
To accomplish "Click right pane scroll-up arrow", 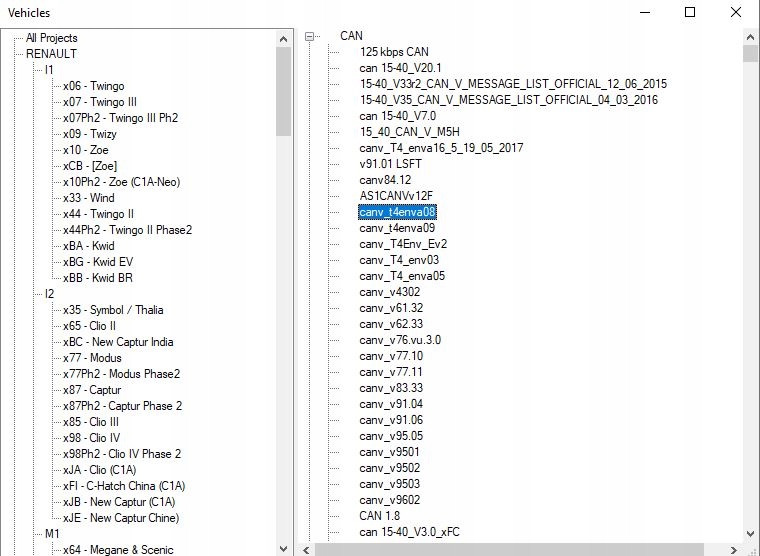I will point(750,37).
